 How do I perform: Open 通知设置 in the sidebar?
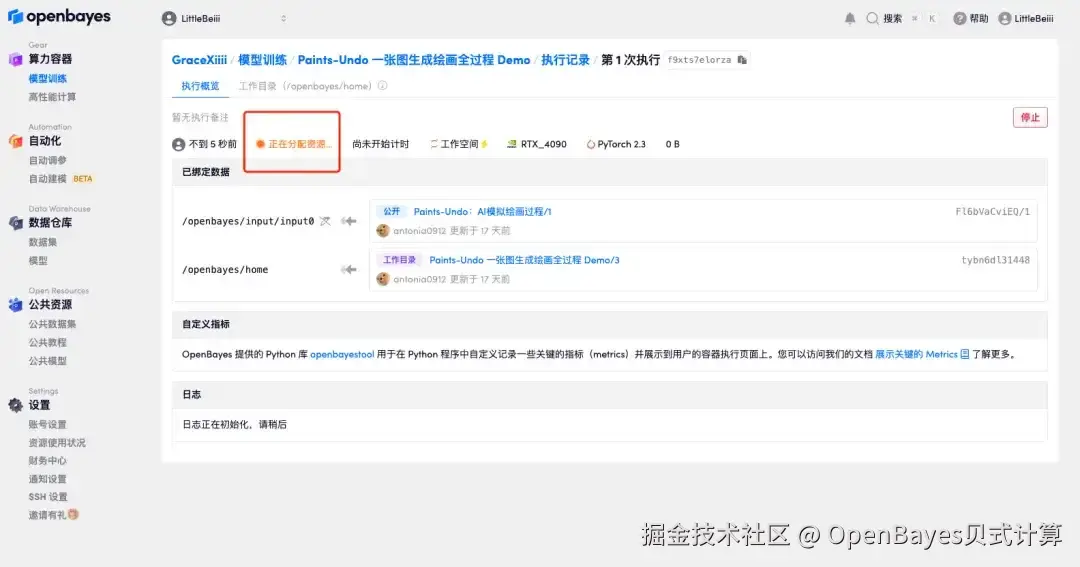48,479
